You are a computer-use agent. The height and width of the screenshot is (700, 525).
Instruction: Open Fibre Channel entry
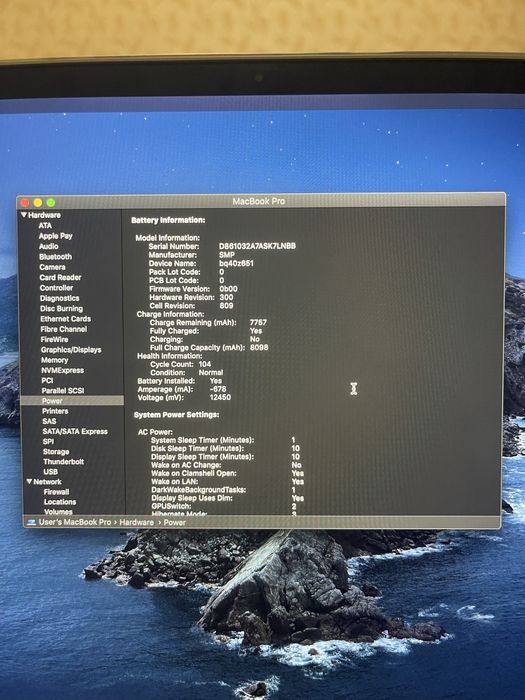point(64,329)
